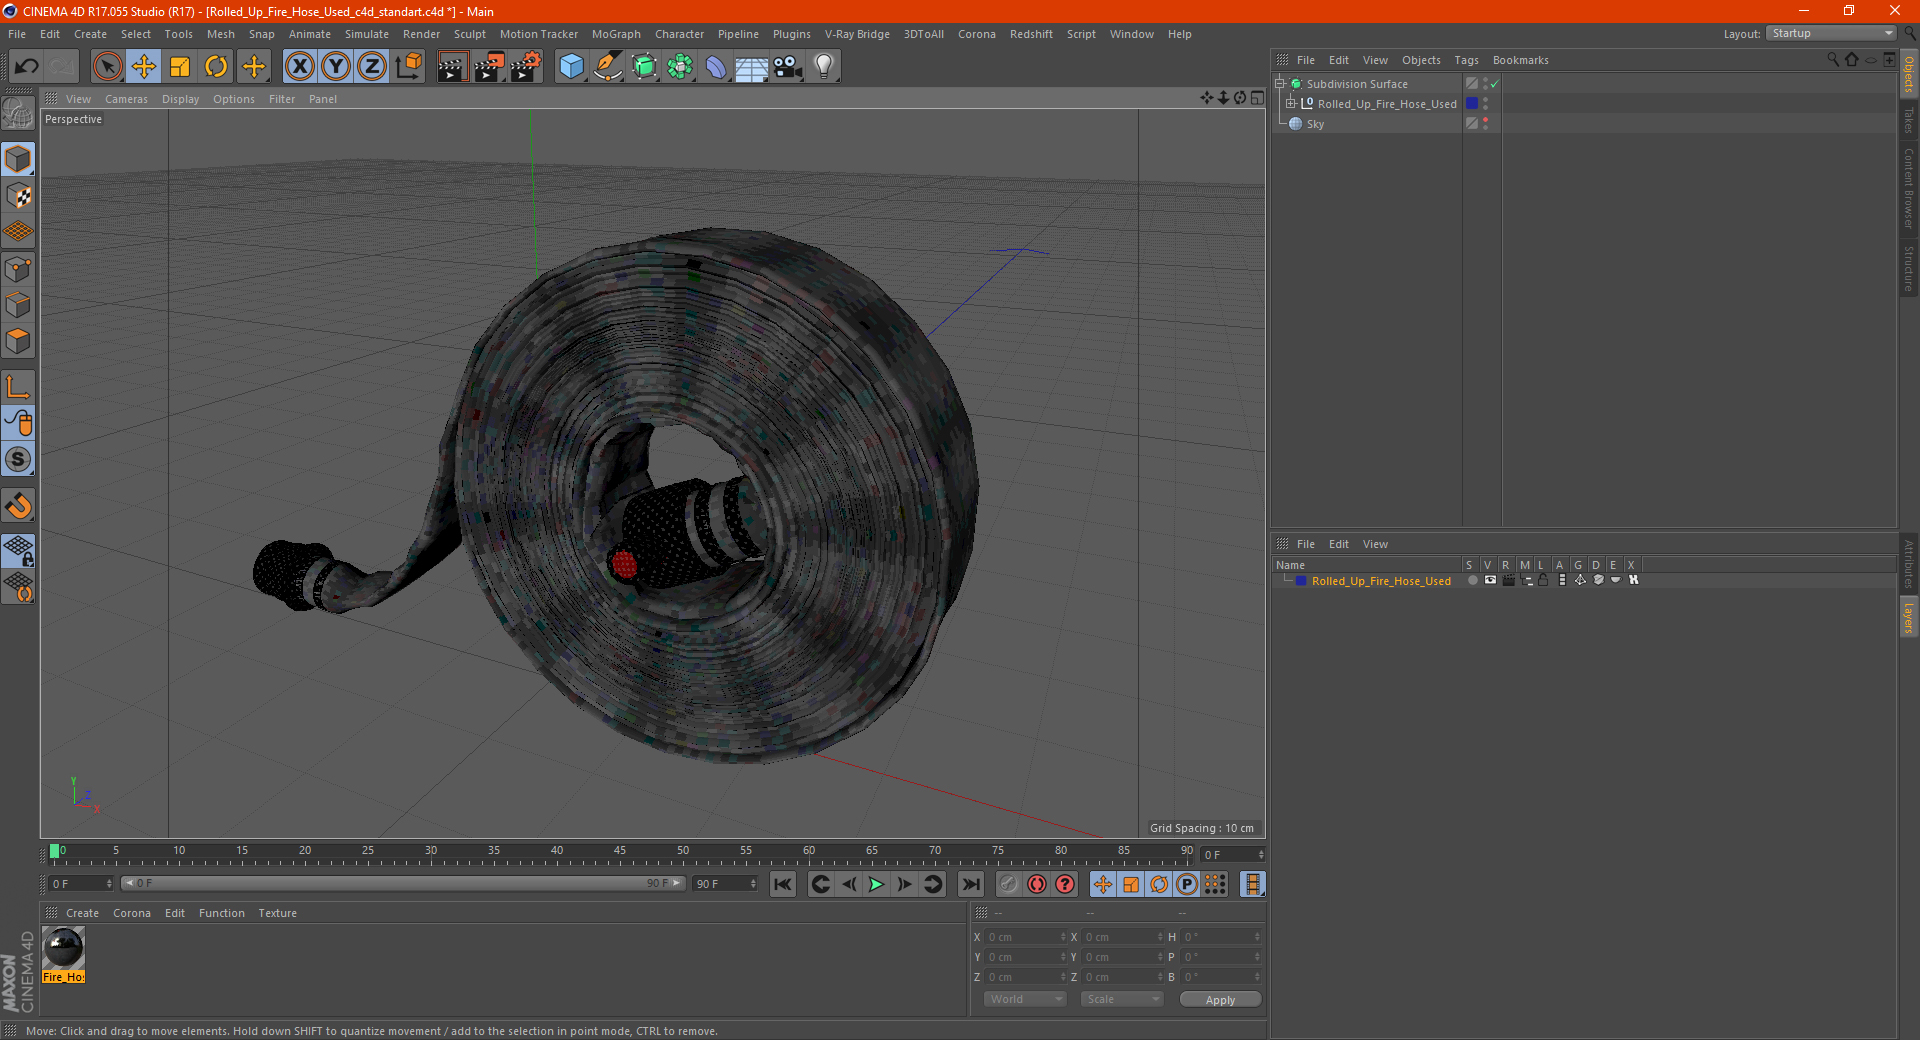Click the Y position input field
Screen dimensions: 1920x1040
tap(1023, 957)
